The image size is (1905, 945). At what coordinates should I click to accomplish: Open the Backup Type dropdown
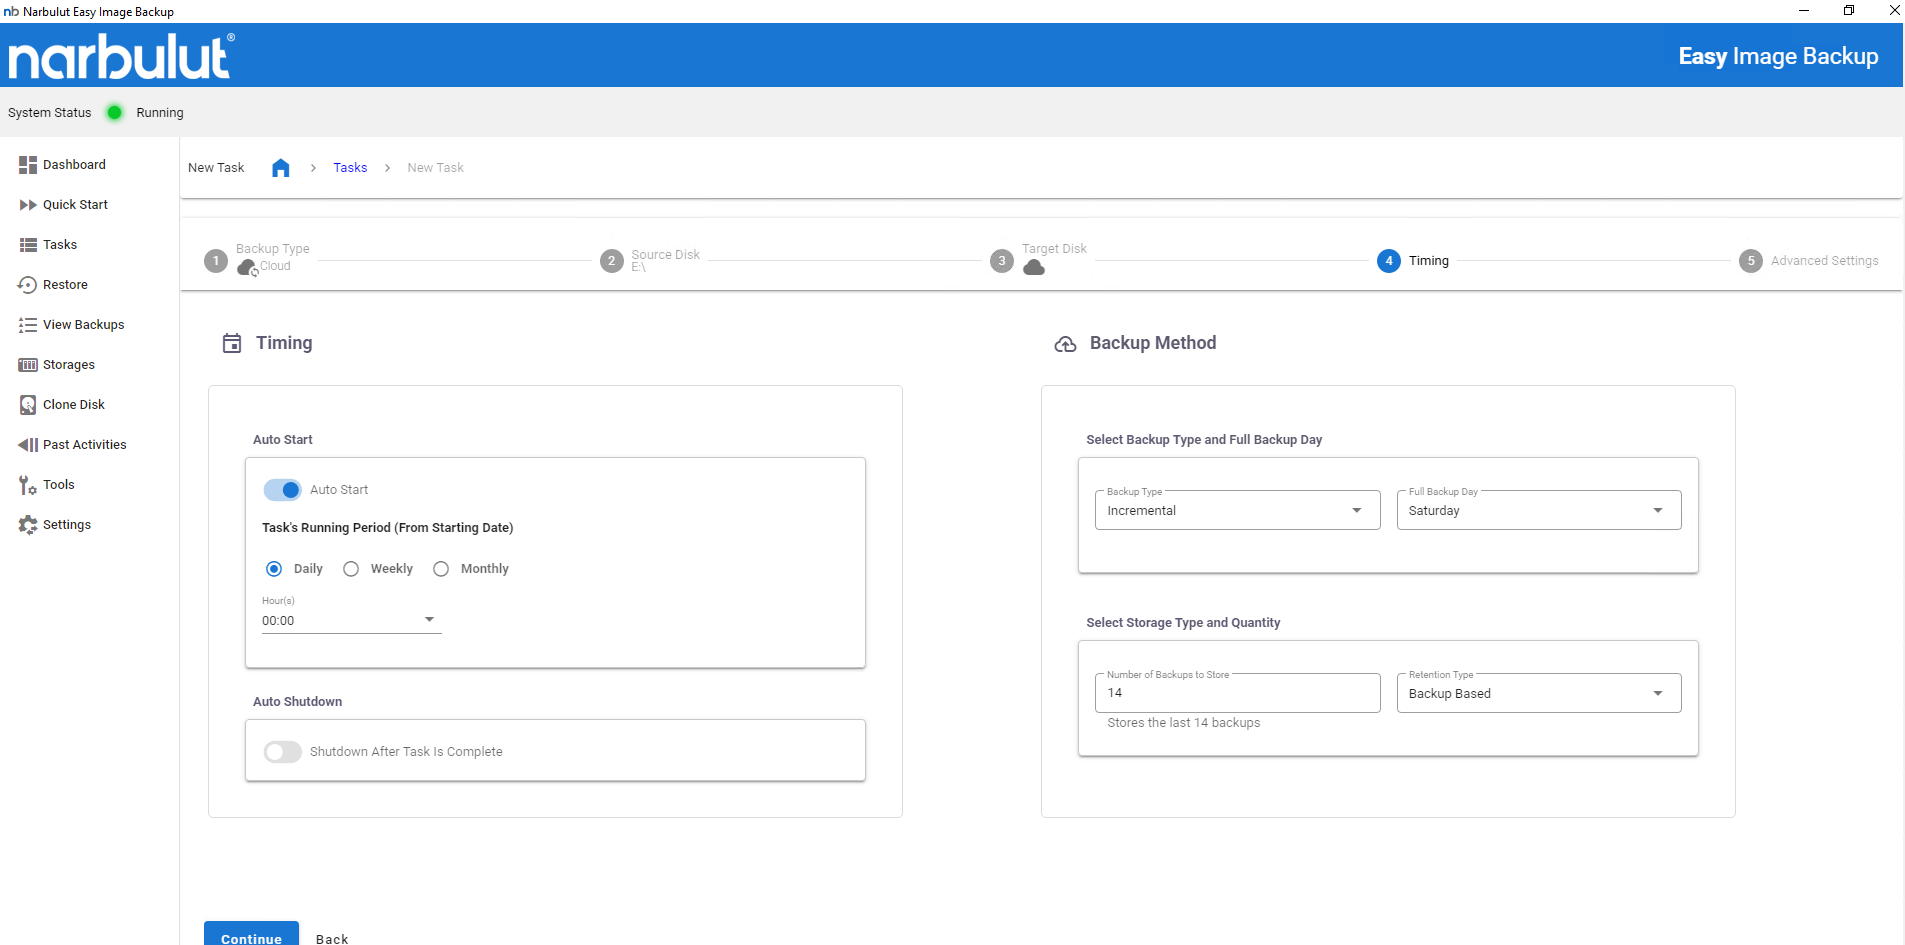tap(1237, 511)
